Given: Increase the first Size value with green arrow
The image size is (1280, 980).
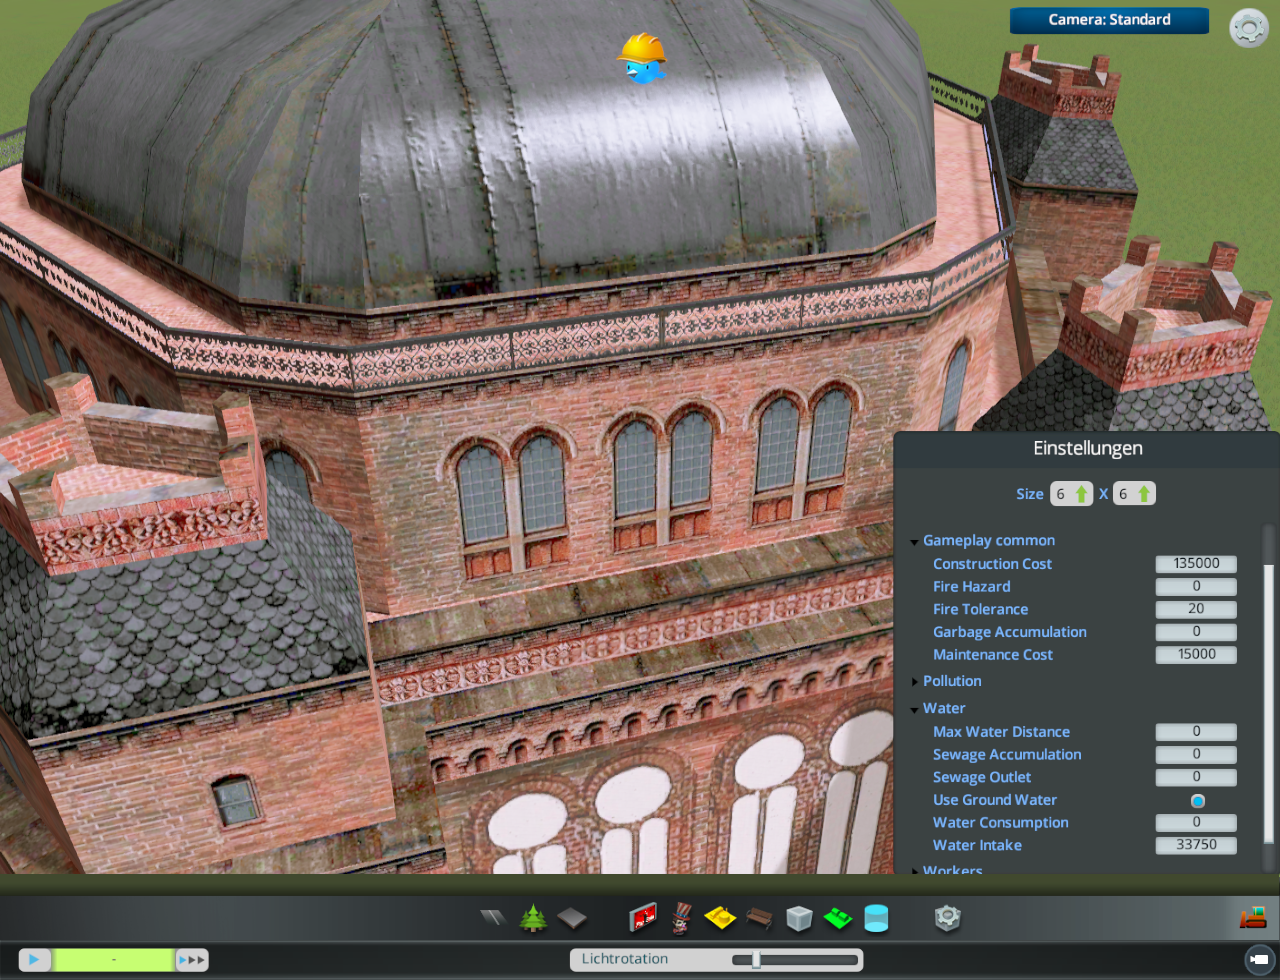Looking at the screenshot, I should tap(1081, 494).
